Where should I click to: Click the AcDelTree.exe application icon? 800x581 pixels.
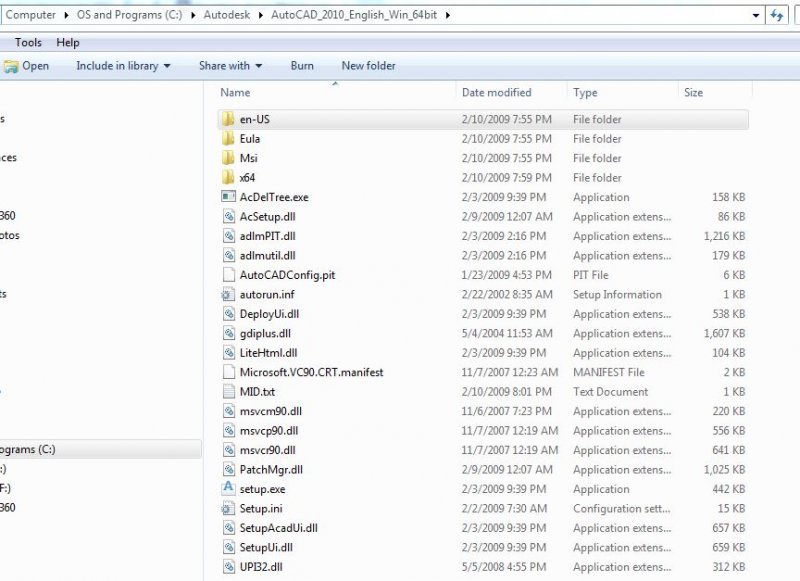point(228,197)
